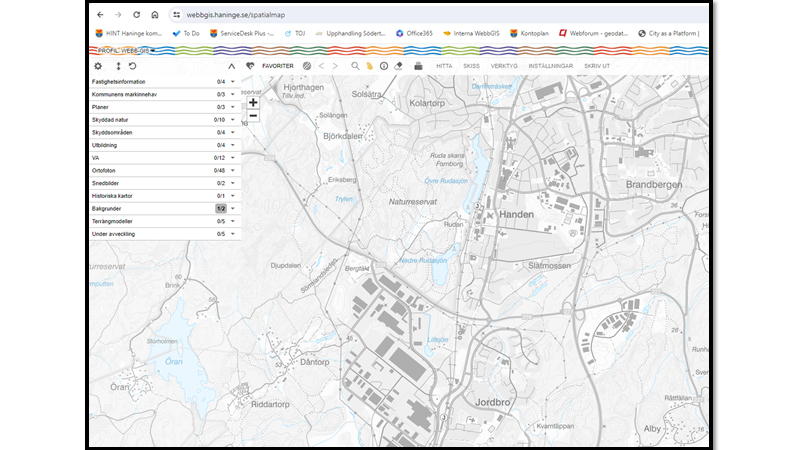This screenshot has width=800, height=450.
Task: Click the heart icon beside Favoriter
Action: click(250, 66)
